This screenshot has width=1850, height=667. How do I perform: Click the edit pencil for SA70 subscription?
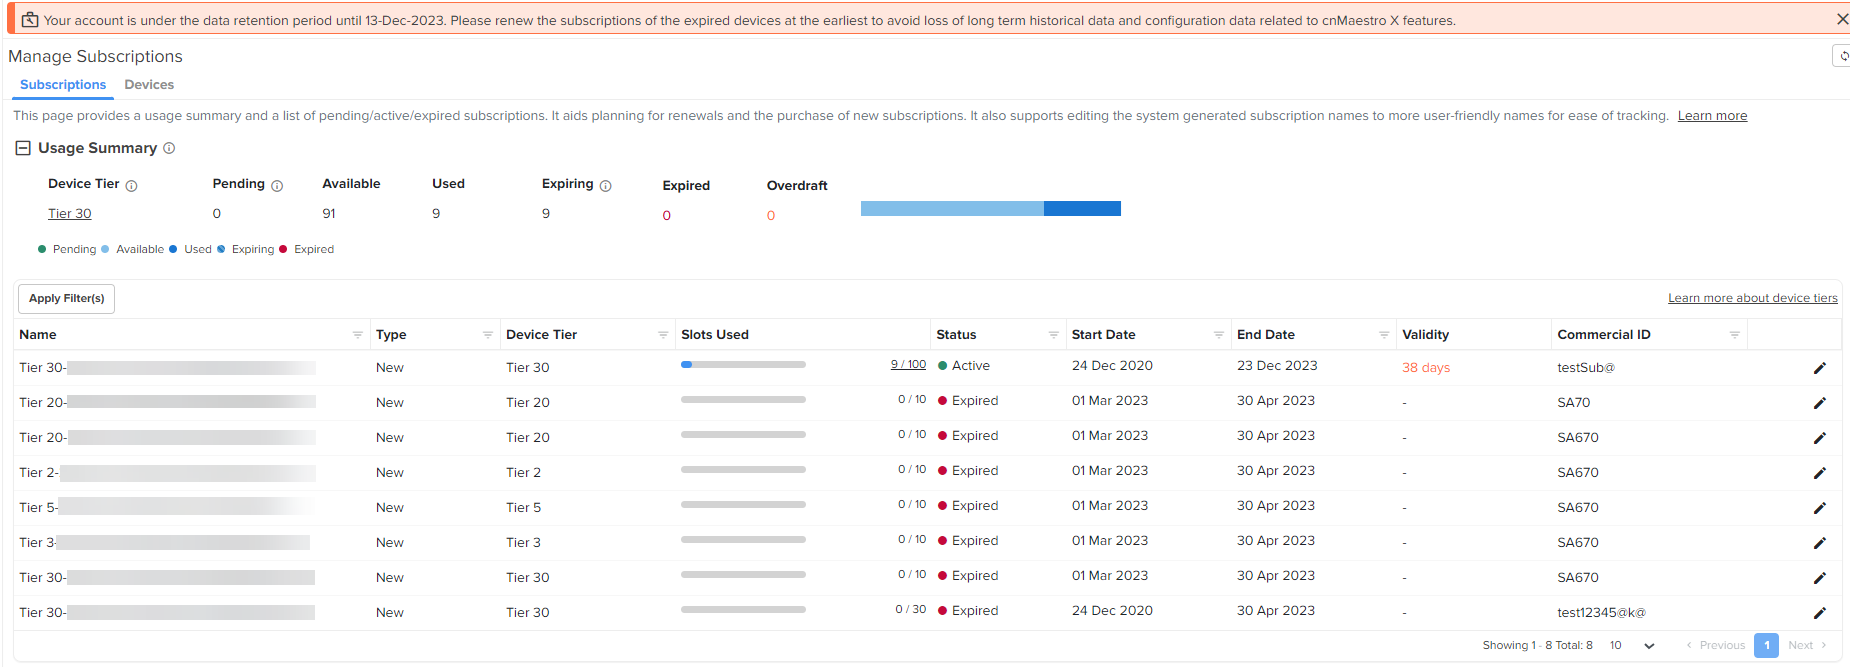[1819, 403]
